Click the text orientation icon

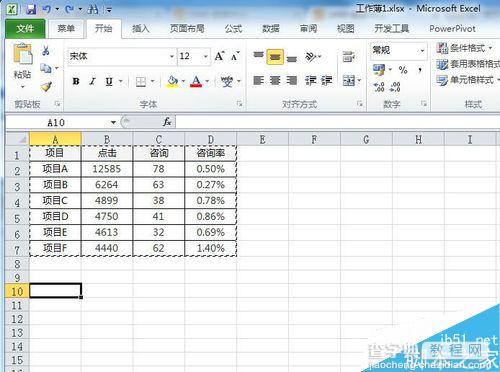(311, 57)
